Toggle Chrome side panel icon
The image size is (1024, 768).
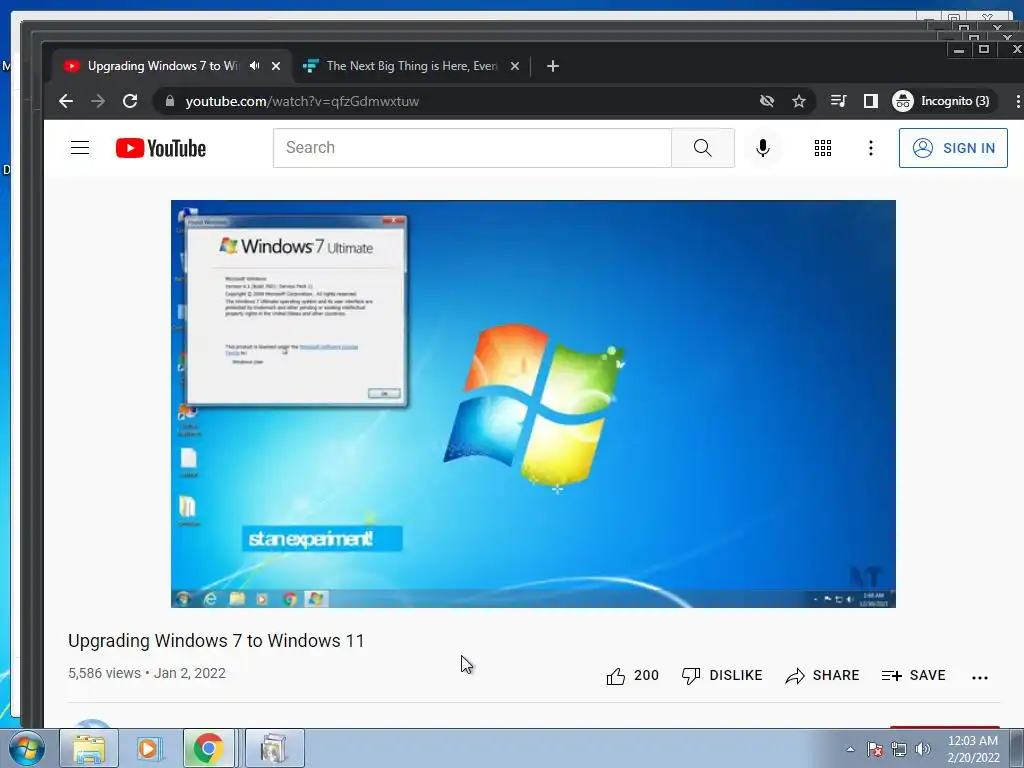[871, 101]
